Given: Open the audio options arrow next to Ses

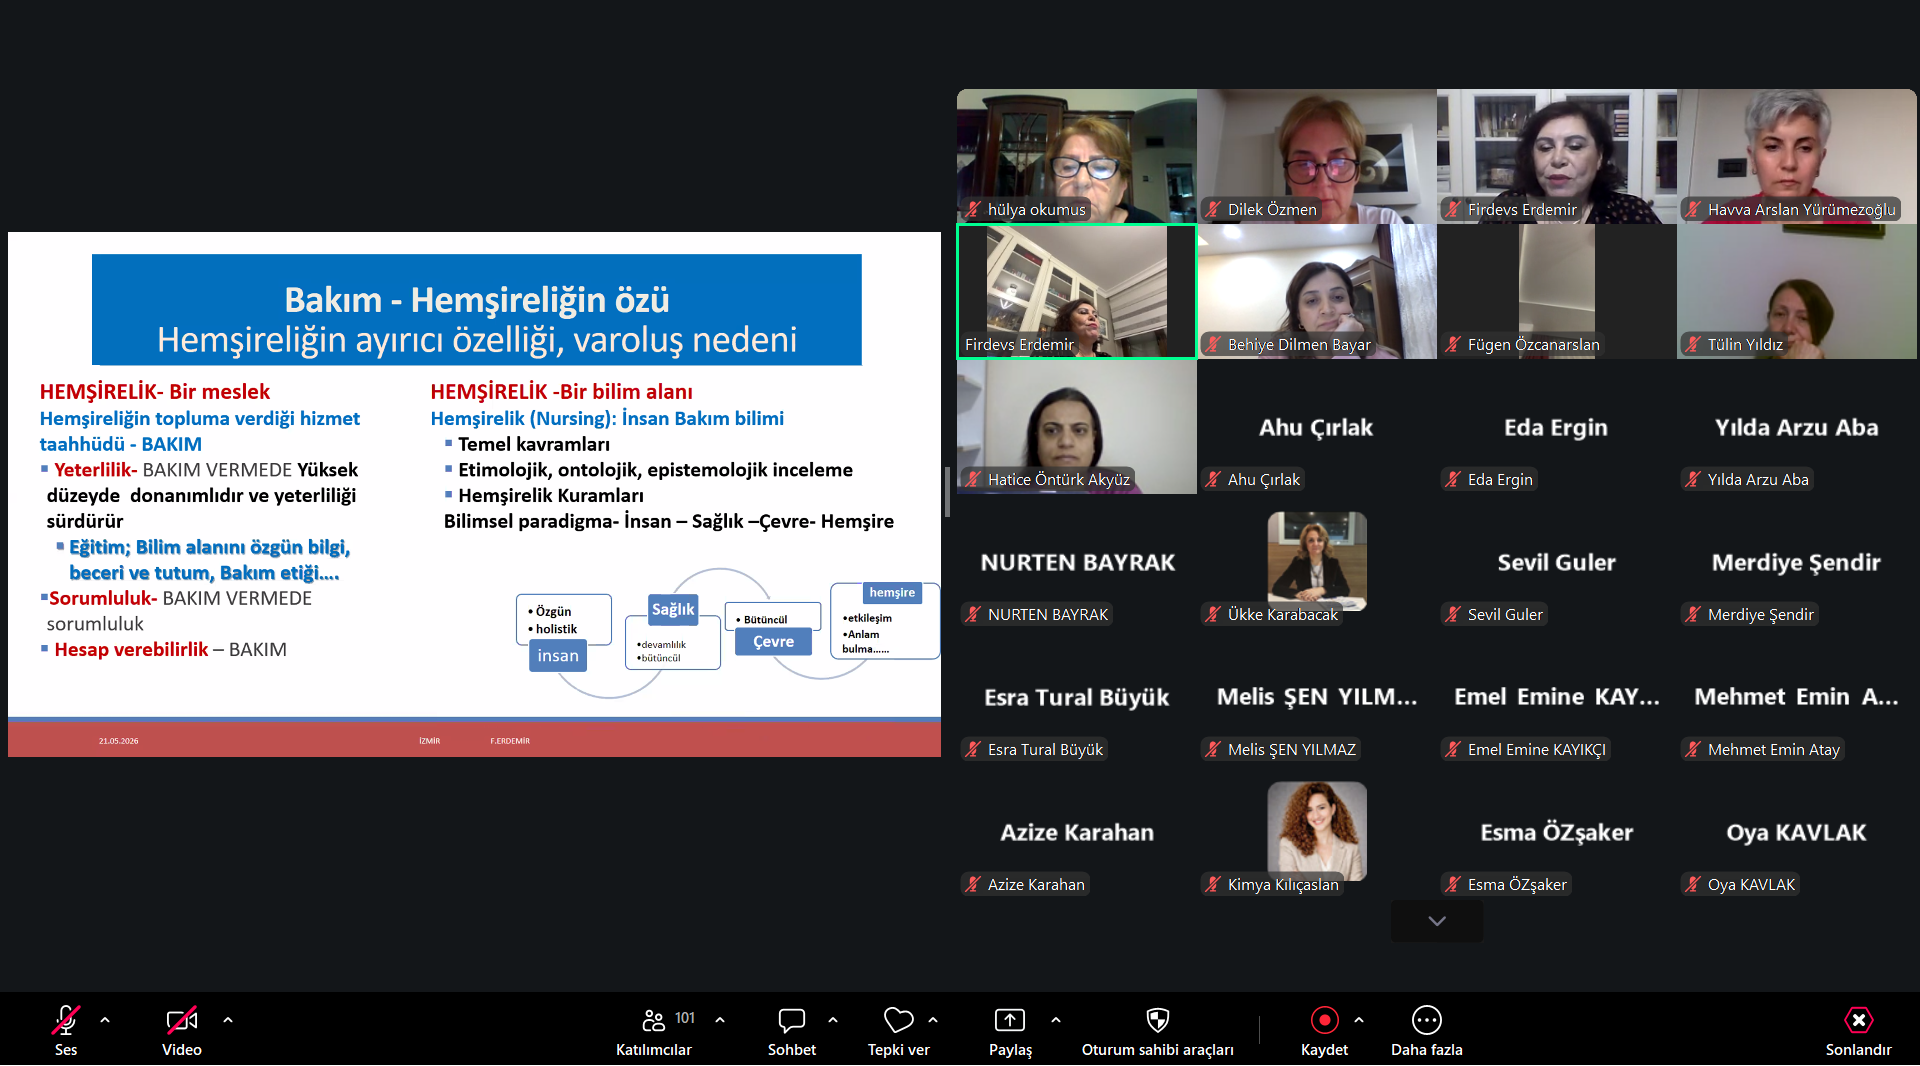Looking at the screenshot, I should 105,1020.
